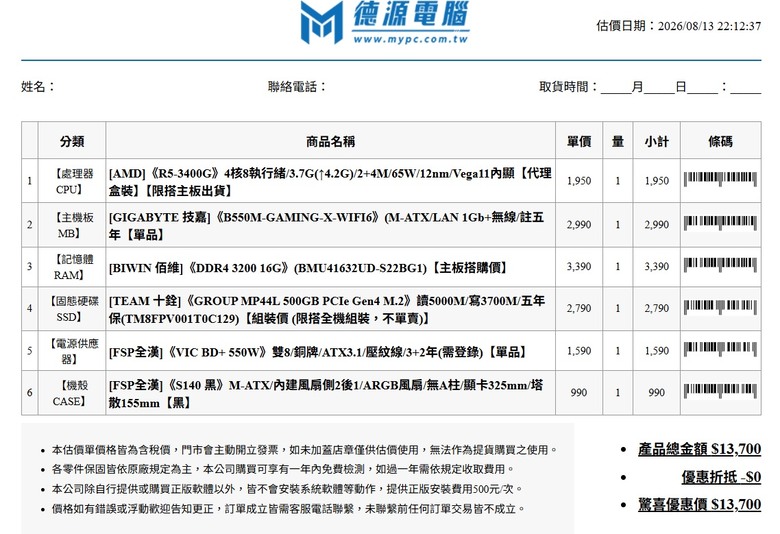This screenshot has width=780, height=534.
Task: Click the 商品名稱 column header
Action: pos(330,141)
